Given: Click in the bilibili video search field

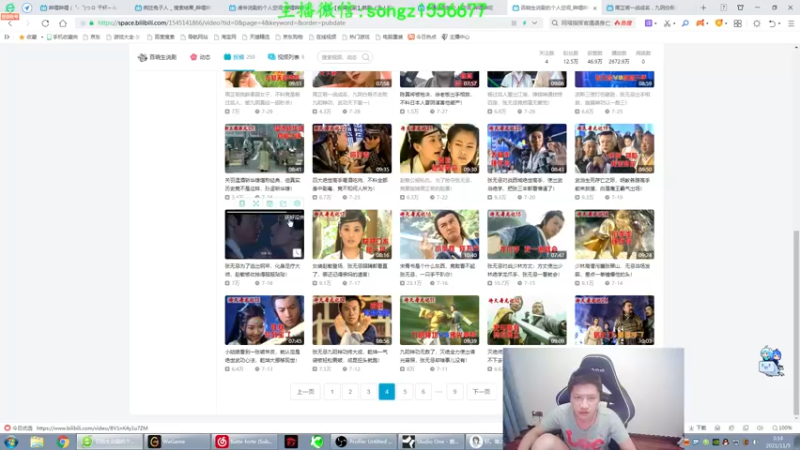Looking at the screenshot, I should [x=339, y=57].
